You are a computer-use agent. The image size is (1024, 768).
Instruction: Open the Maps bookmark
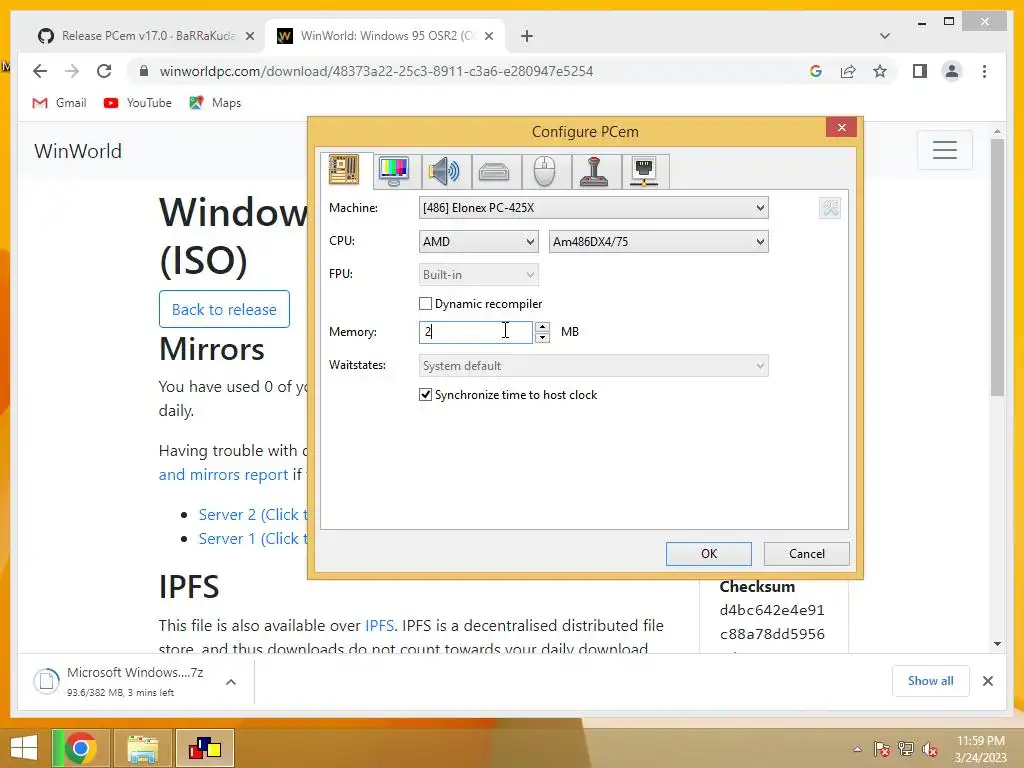(215, 103)
